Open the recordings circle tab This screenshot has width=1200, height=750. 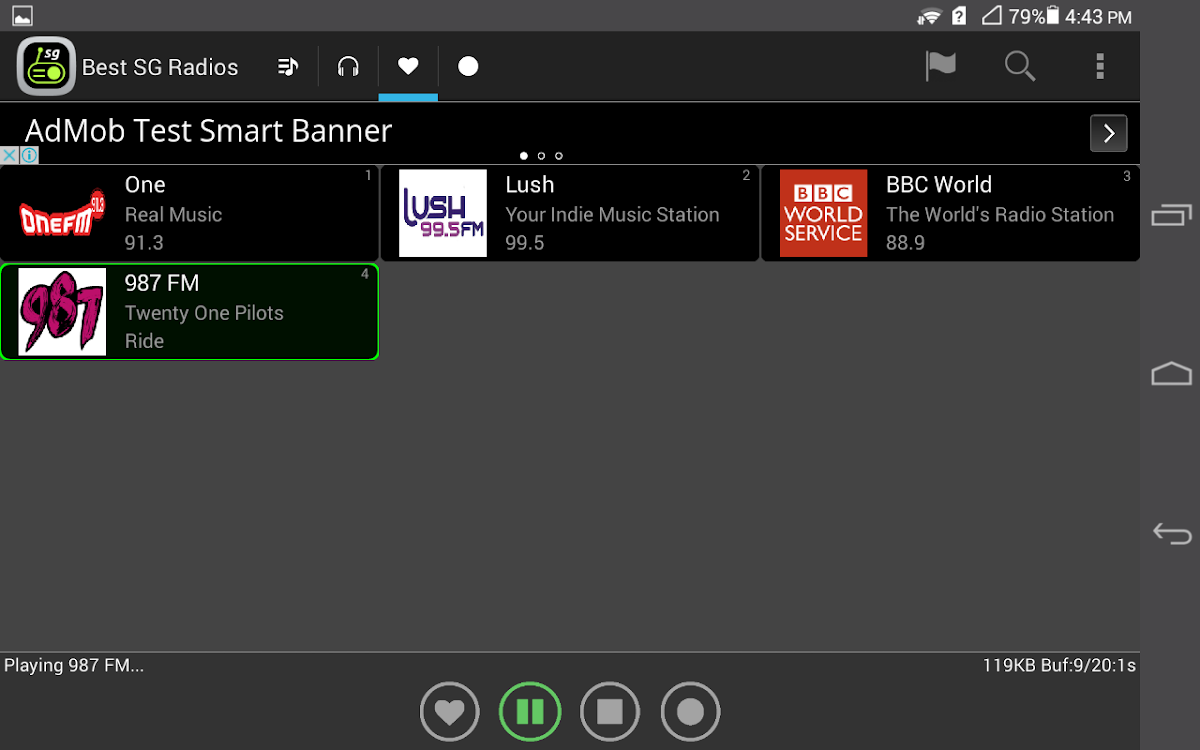[x=468, y=67]
